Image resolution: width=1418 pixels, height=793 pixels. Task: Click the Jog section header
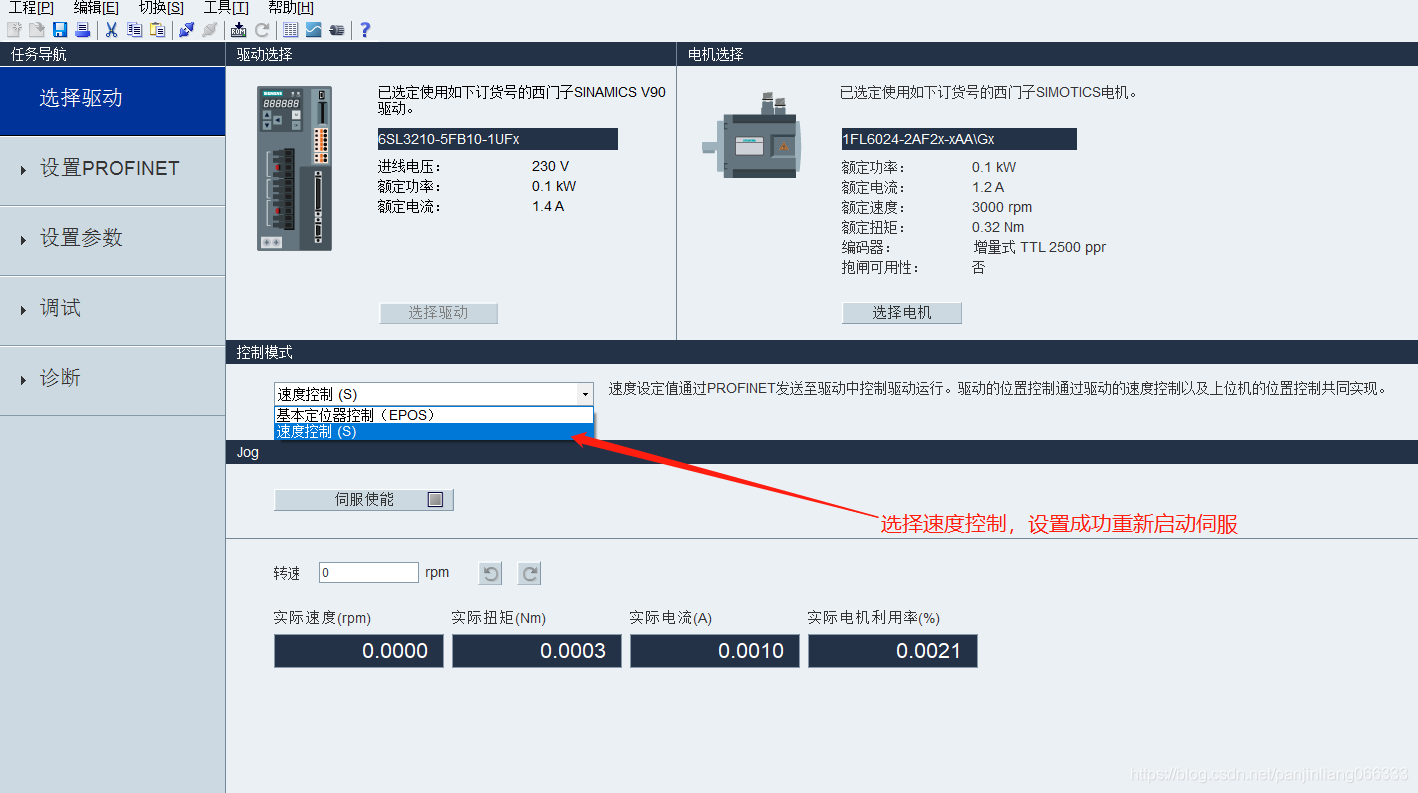pyautogui.click(x=822, y=452)
